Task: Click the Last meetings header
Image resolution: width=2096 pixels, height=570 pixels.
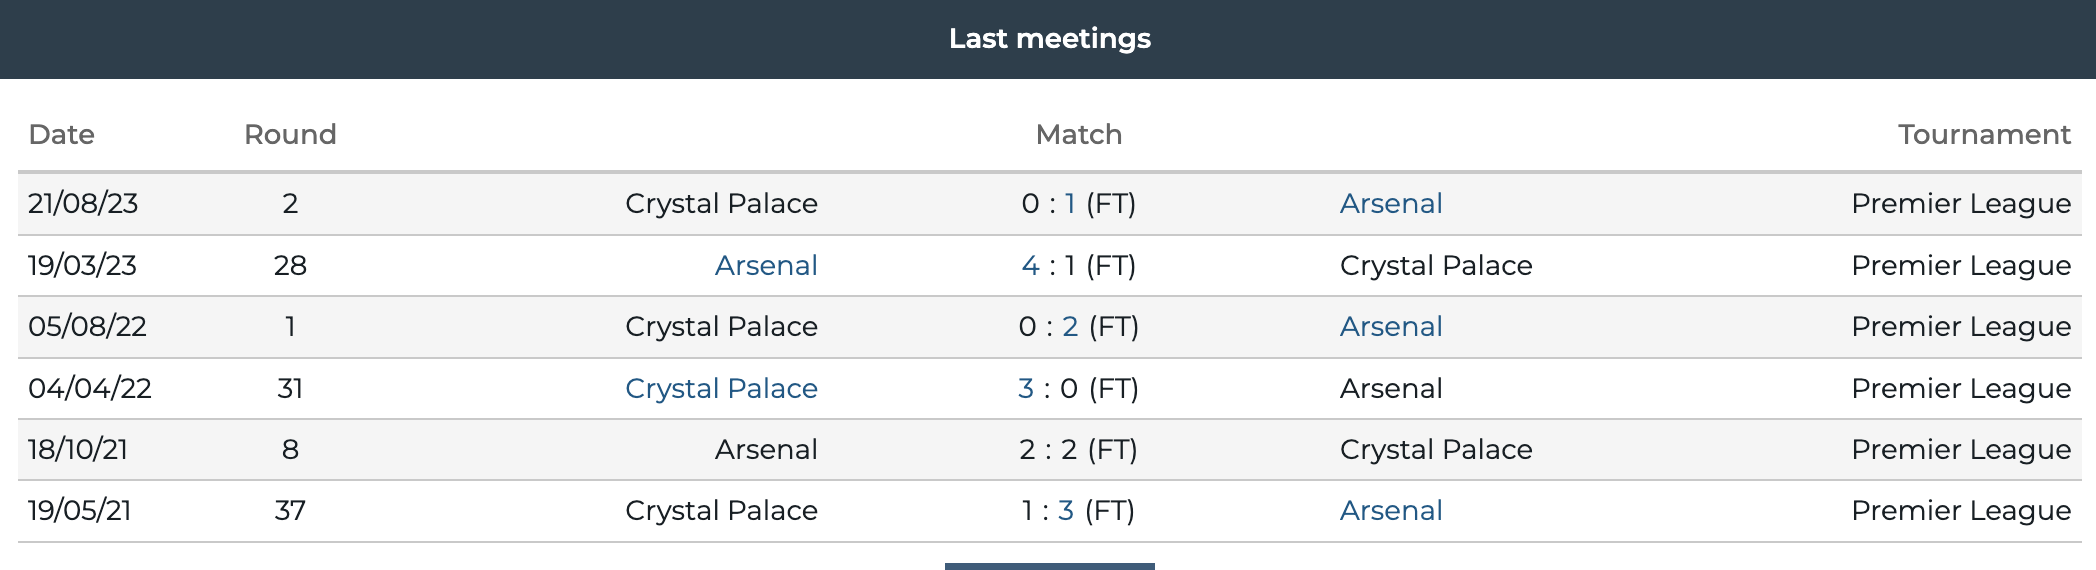Action: (x=1049, y=38)
